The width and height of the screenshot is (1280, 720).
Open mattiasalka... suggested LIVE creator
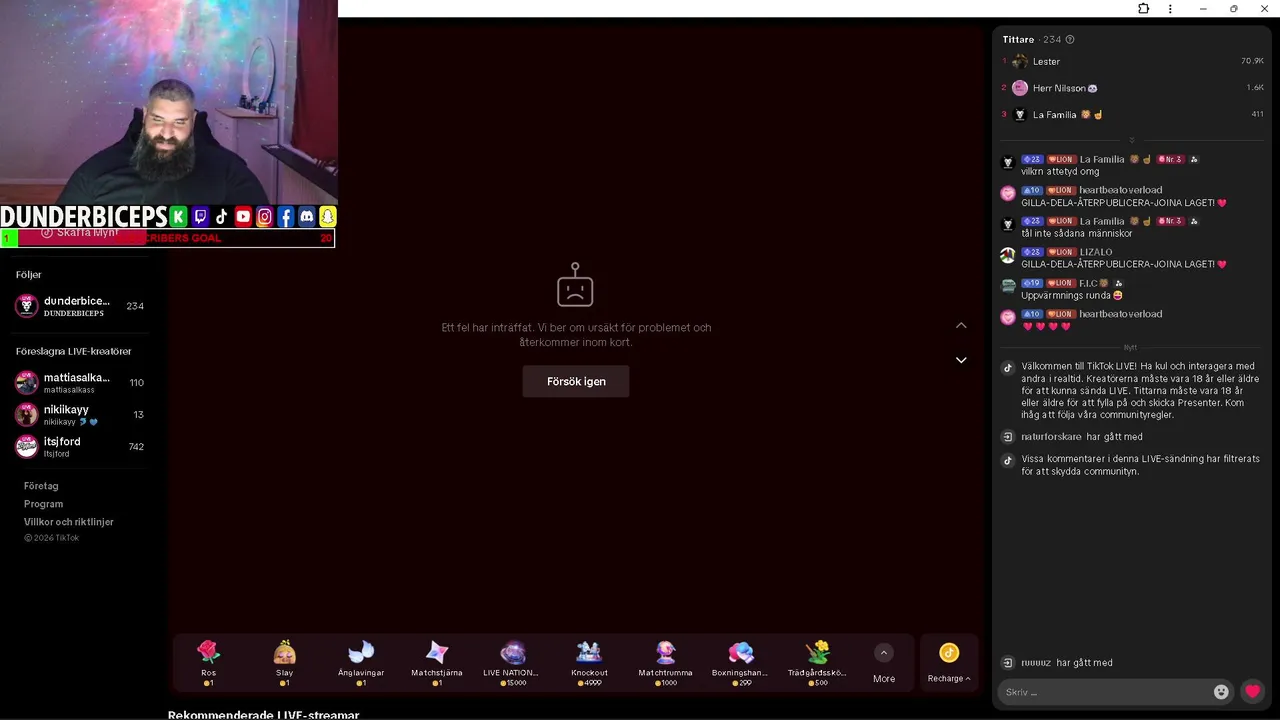(80, 383)
